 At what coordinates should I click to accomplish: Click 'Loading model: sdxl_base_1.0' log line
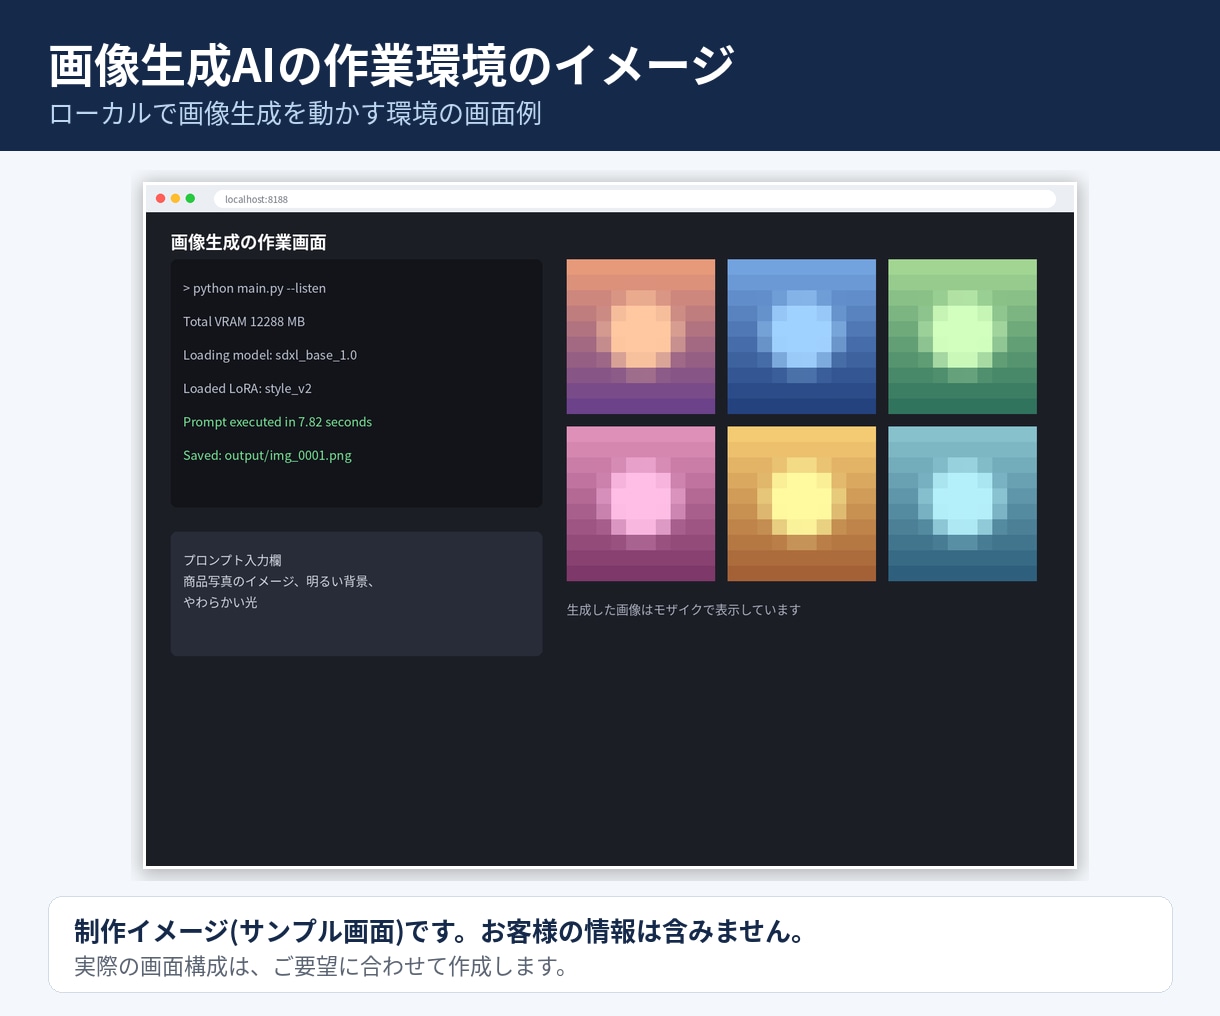point(270,355)
